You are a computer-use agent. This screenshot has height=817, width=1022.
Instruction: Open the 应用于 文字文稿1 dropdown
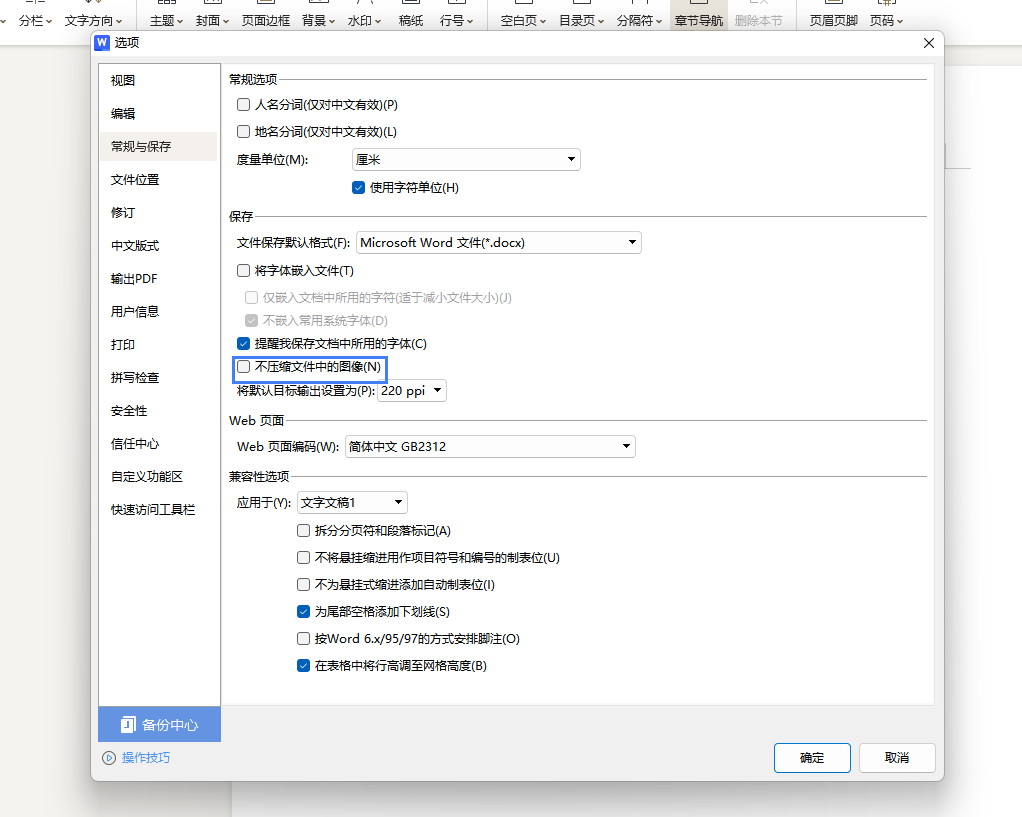pyautogui.click(x=352, y=503)
